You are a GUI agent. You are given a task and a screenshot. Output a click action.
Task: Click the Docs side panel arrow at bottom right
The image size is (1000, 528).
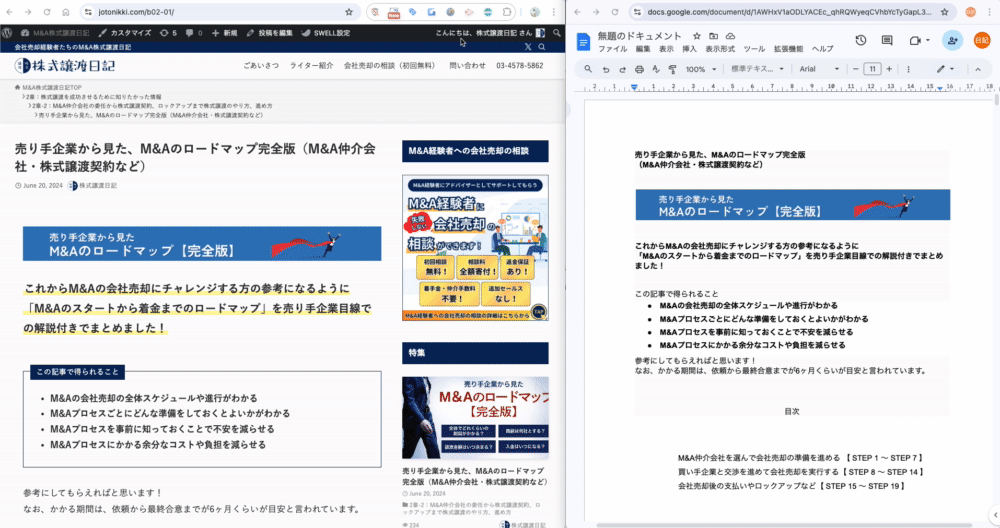994,515
